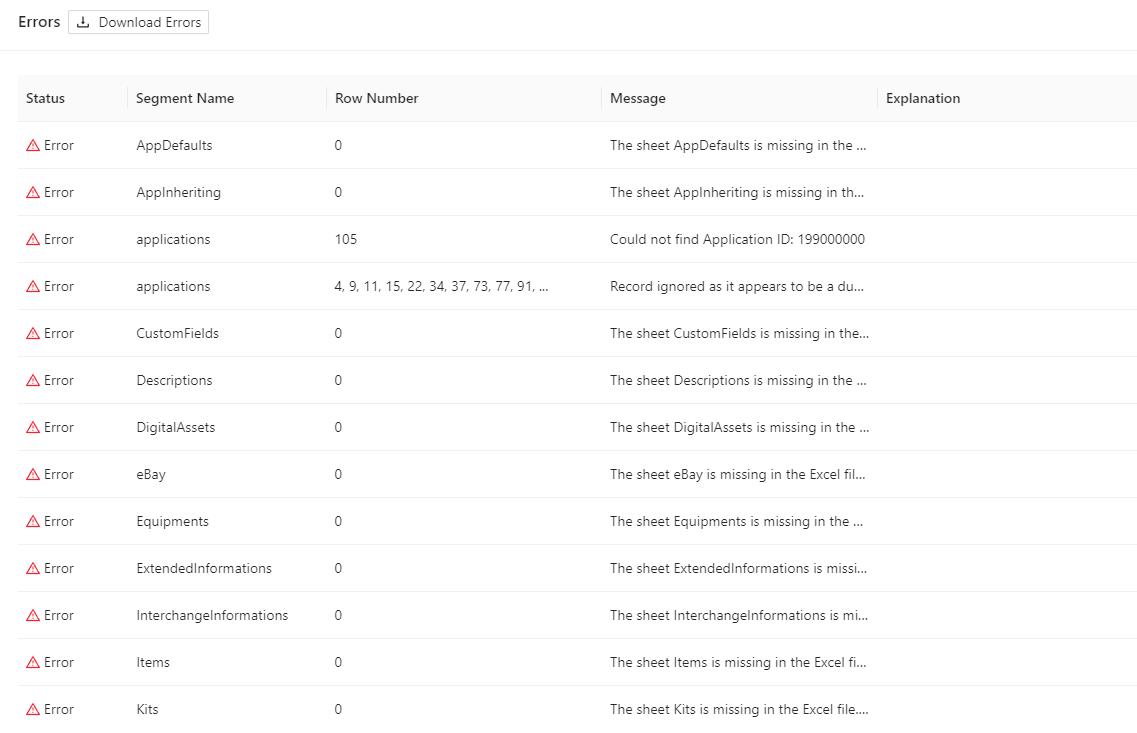Click the error triangle next to eBay
Image resolution: width=1137 pixels, height=733 pixels.
(33, 474)
